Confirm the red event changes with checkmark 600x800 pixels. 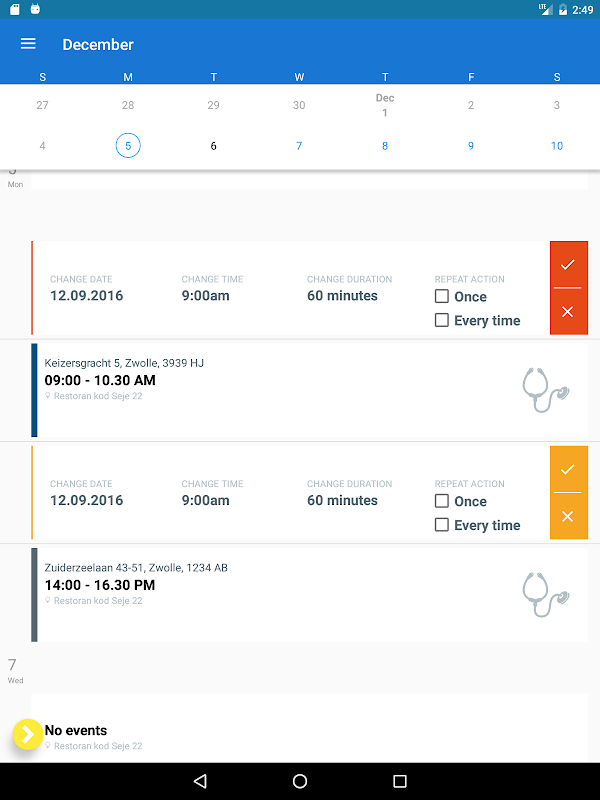[x=568, y=265]
